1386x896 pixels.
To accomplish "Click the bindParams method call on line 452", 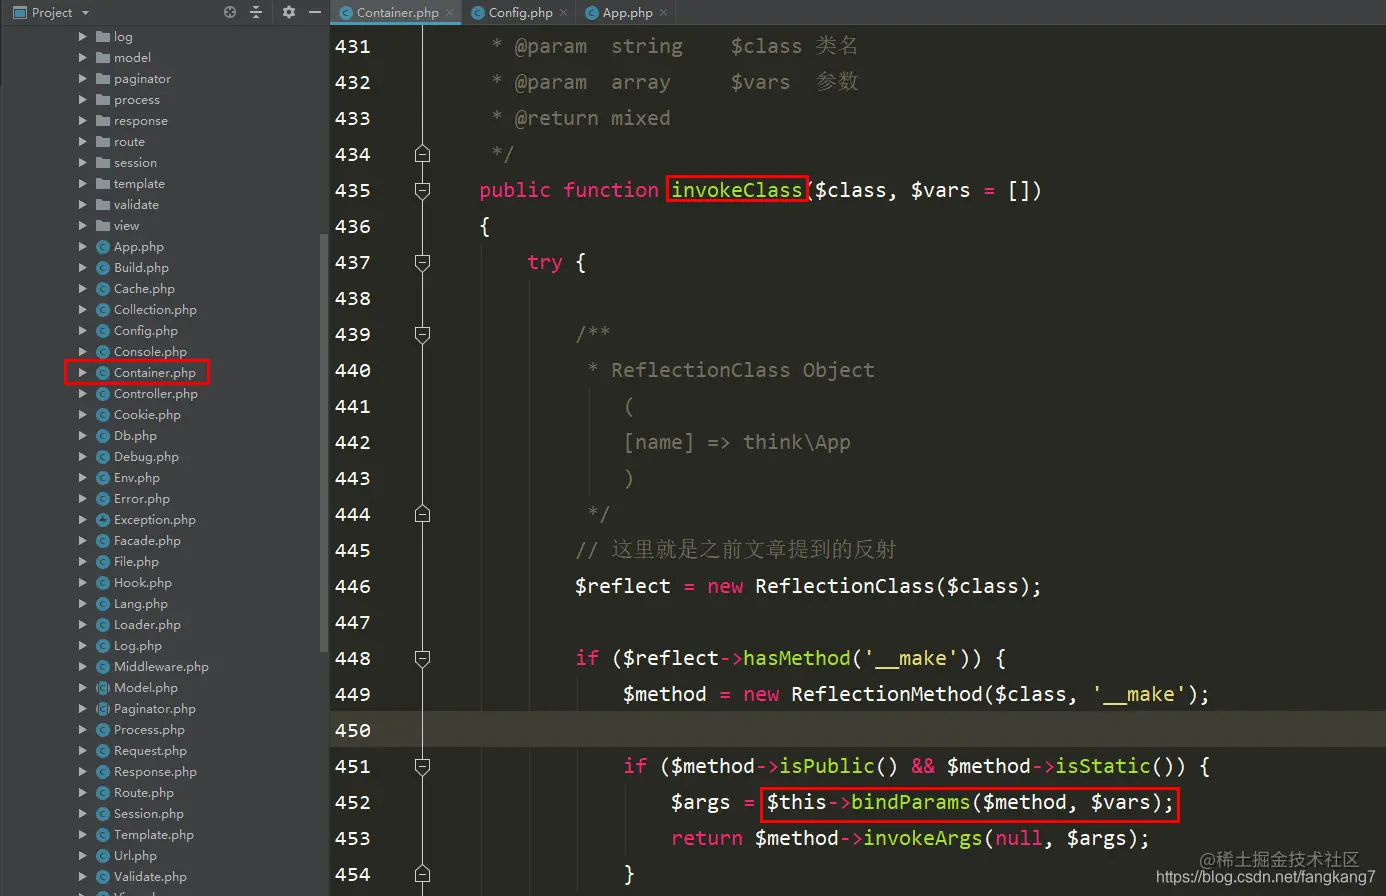I will tap(910, 802).
